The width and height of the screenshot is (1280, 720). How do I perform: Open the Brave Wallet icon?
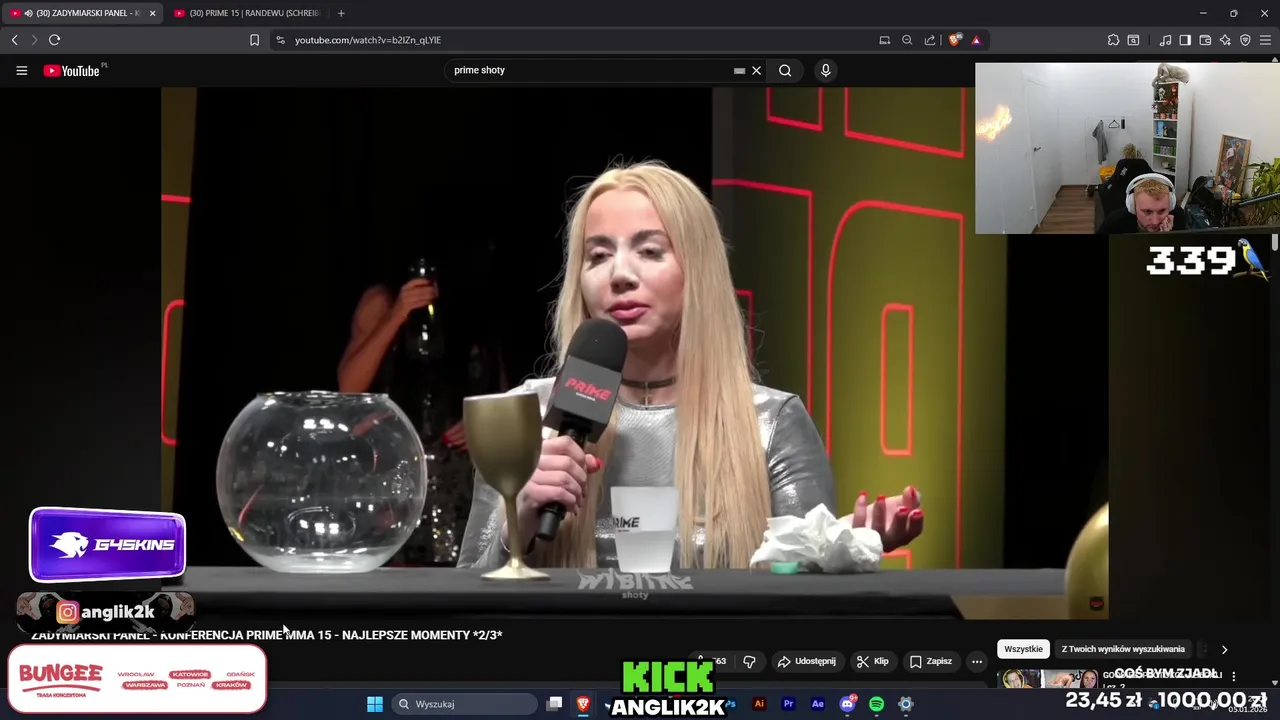pos(1205,40)
